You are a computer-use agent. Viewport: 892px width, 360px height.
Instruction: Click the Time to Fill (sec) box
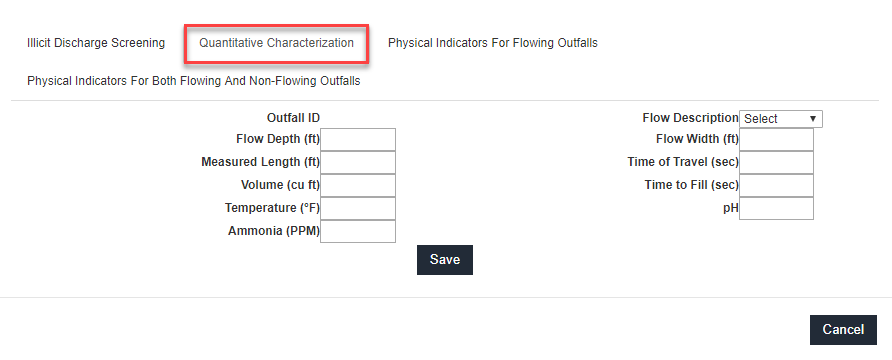pos(777,185)
